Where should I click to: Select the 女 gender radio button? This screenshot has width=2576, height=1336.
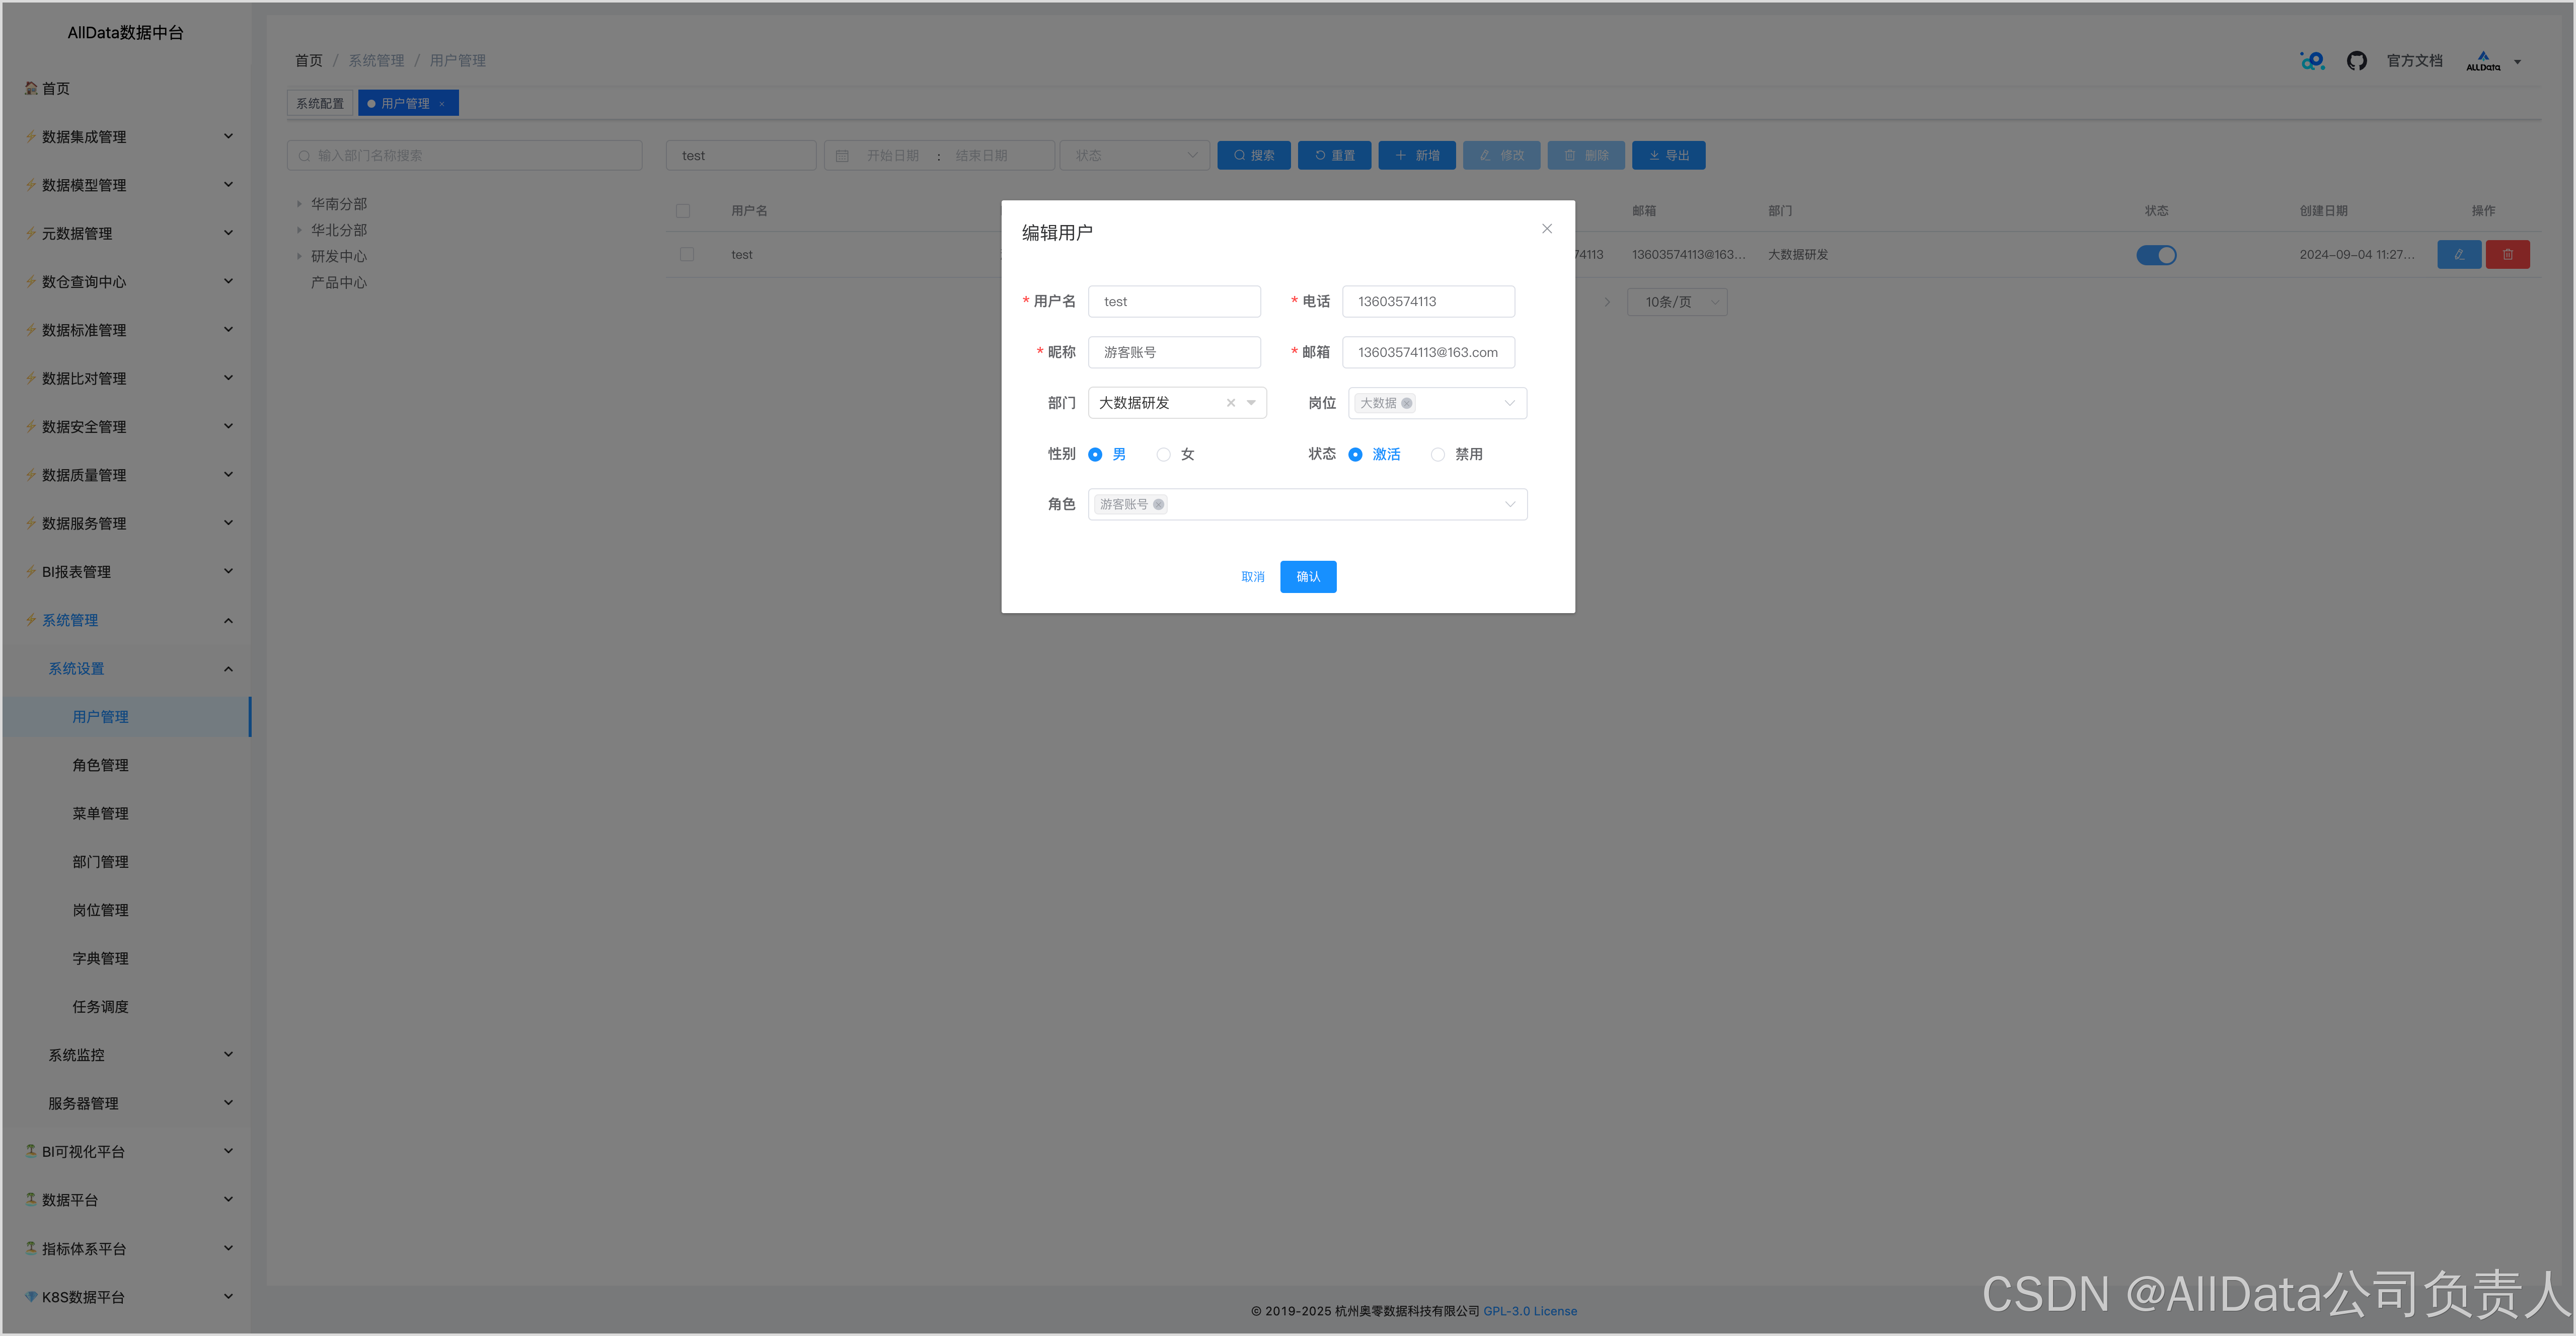pyautogui.click(x=1163, y=454)
